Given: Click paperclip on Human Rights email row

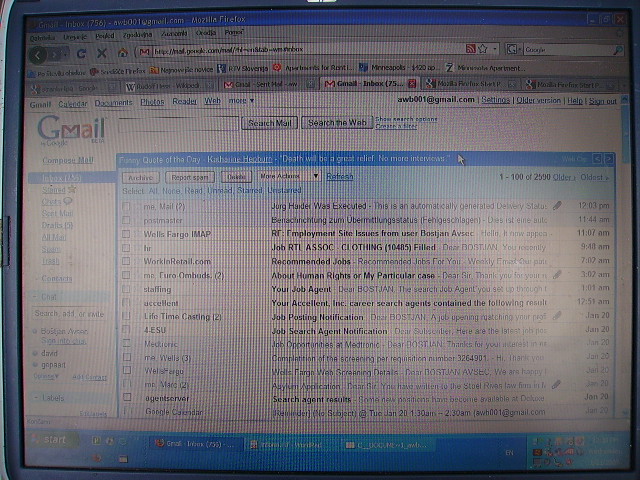Looking at the screenshot, I should 557,274.
